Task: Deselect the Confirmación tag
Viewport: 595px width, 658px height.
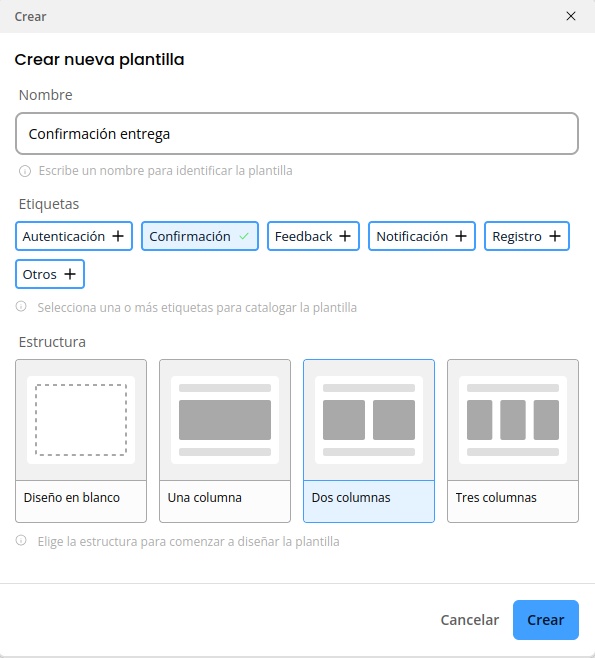Action: click(200, 236)
